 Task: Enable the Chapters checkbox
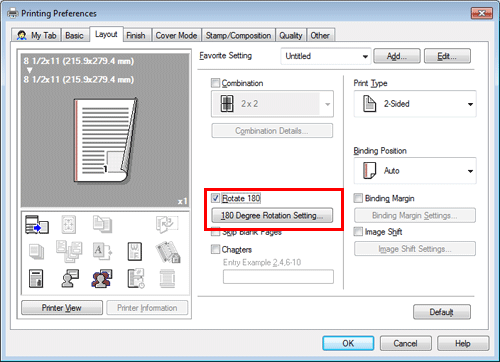[216, 249]
